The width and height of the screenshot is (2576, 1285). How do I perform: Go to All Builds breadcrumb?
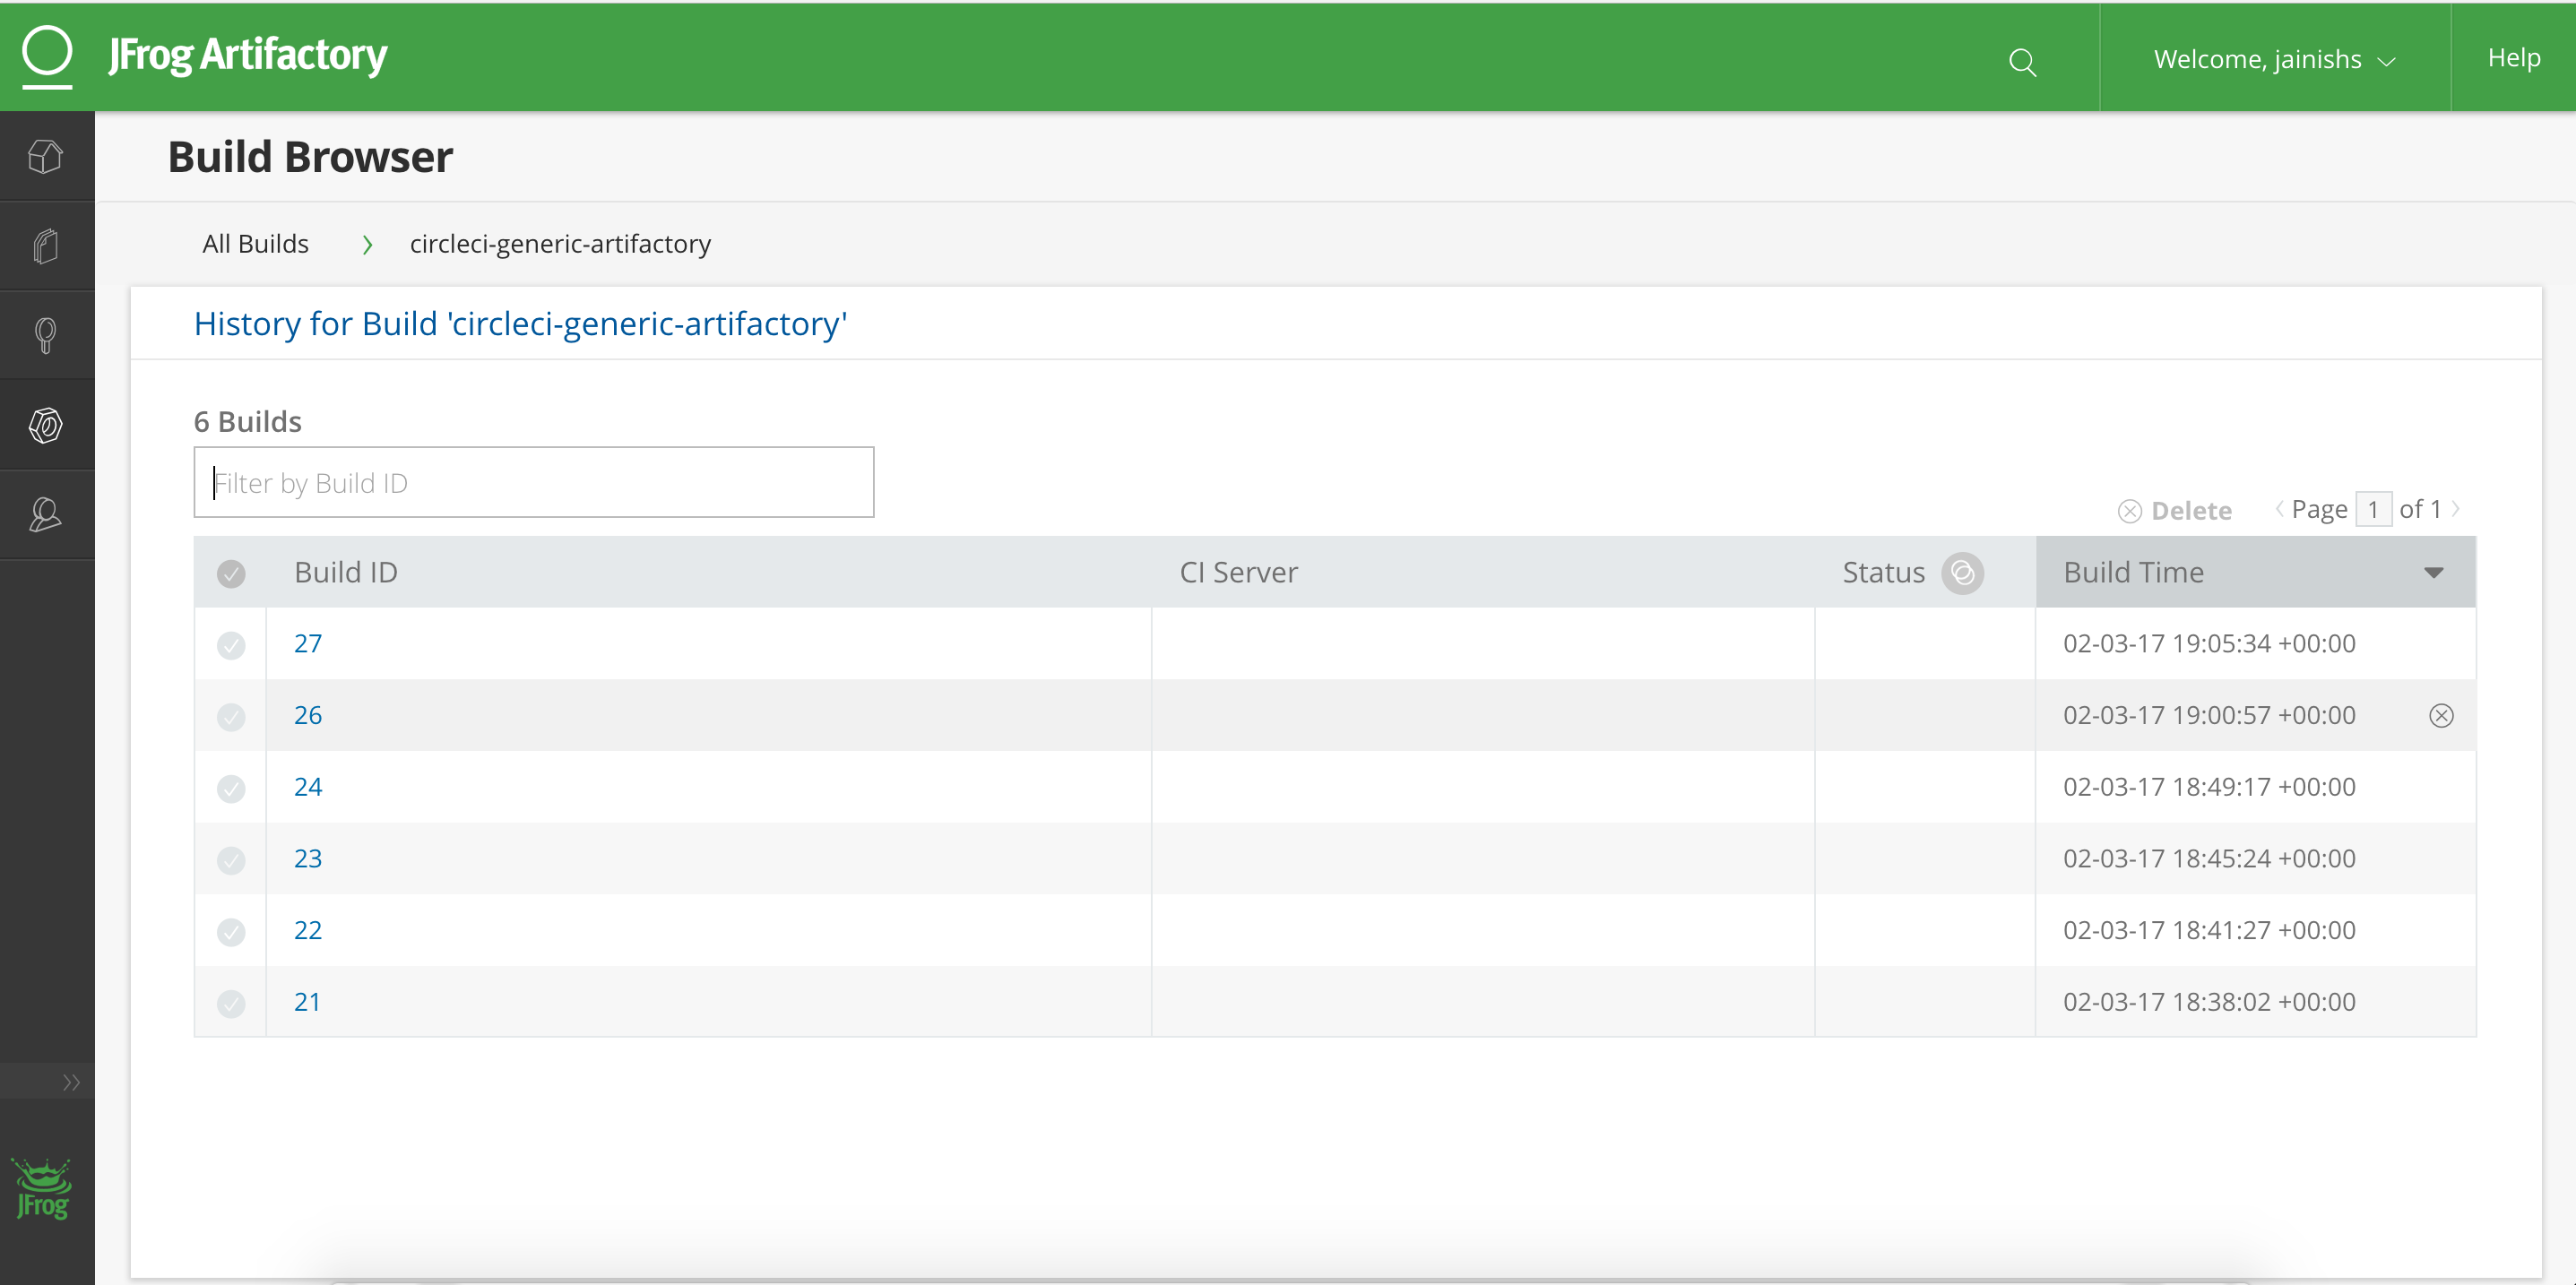(x=255, y=244)
